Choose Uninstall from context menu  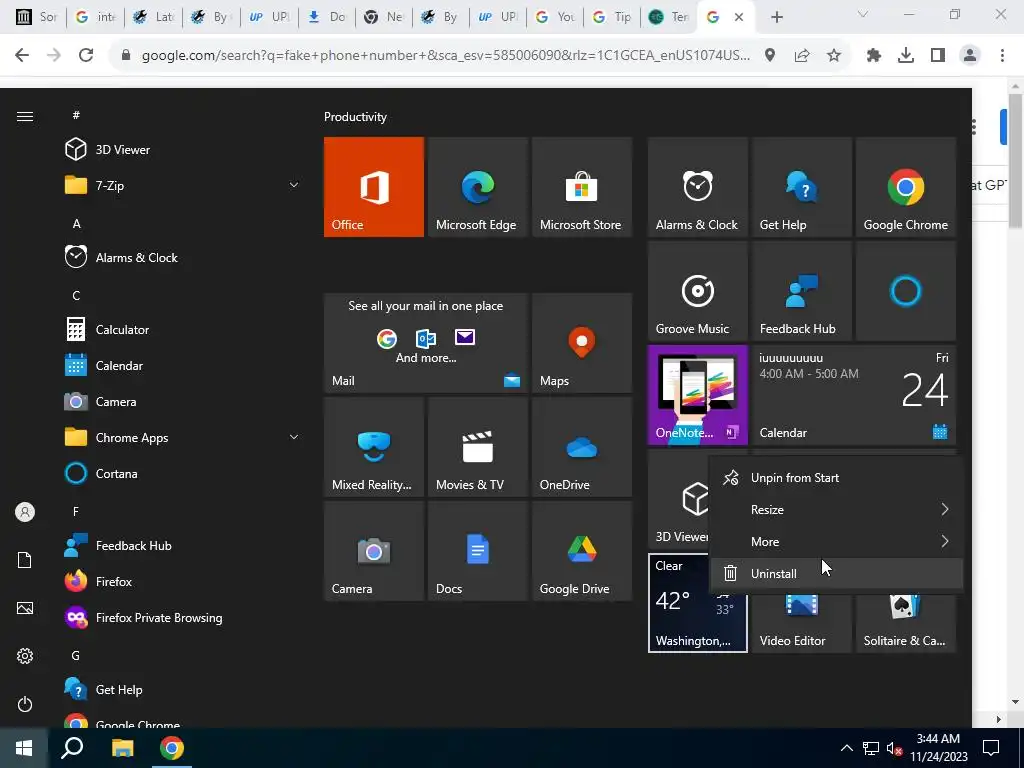(x=836, y=573)
